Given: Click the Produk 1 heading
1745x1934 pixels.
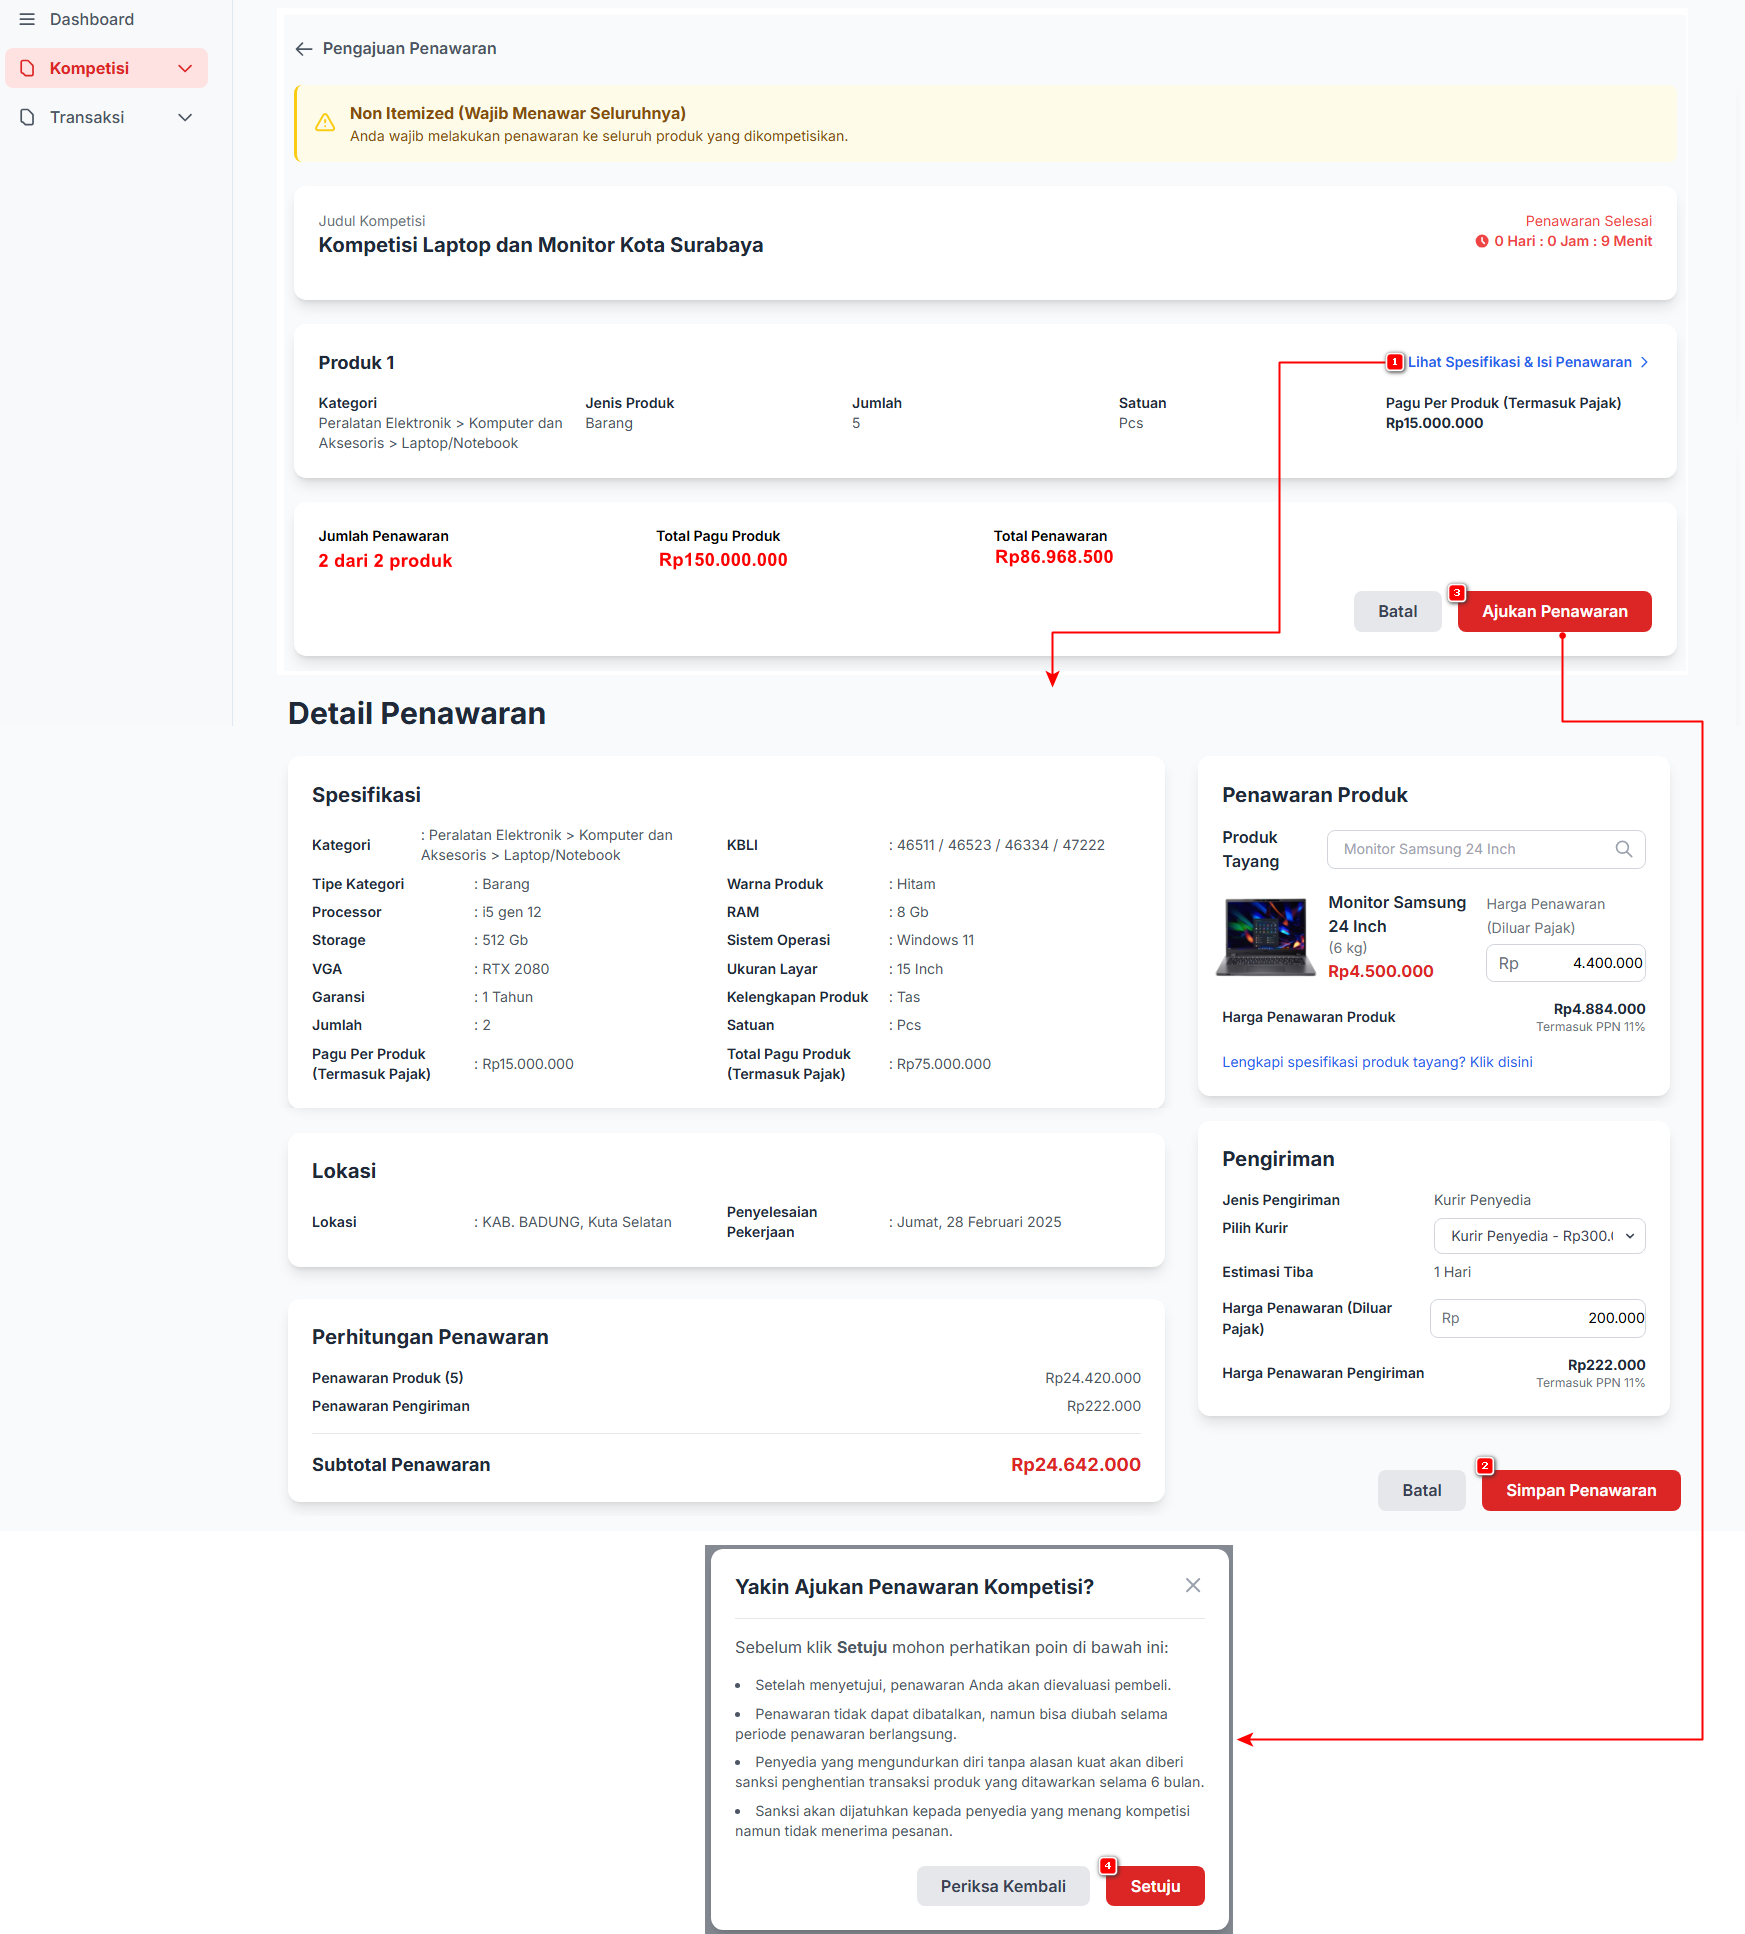Looking at the screenshot, I should [x=356, y=363].
